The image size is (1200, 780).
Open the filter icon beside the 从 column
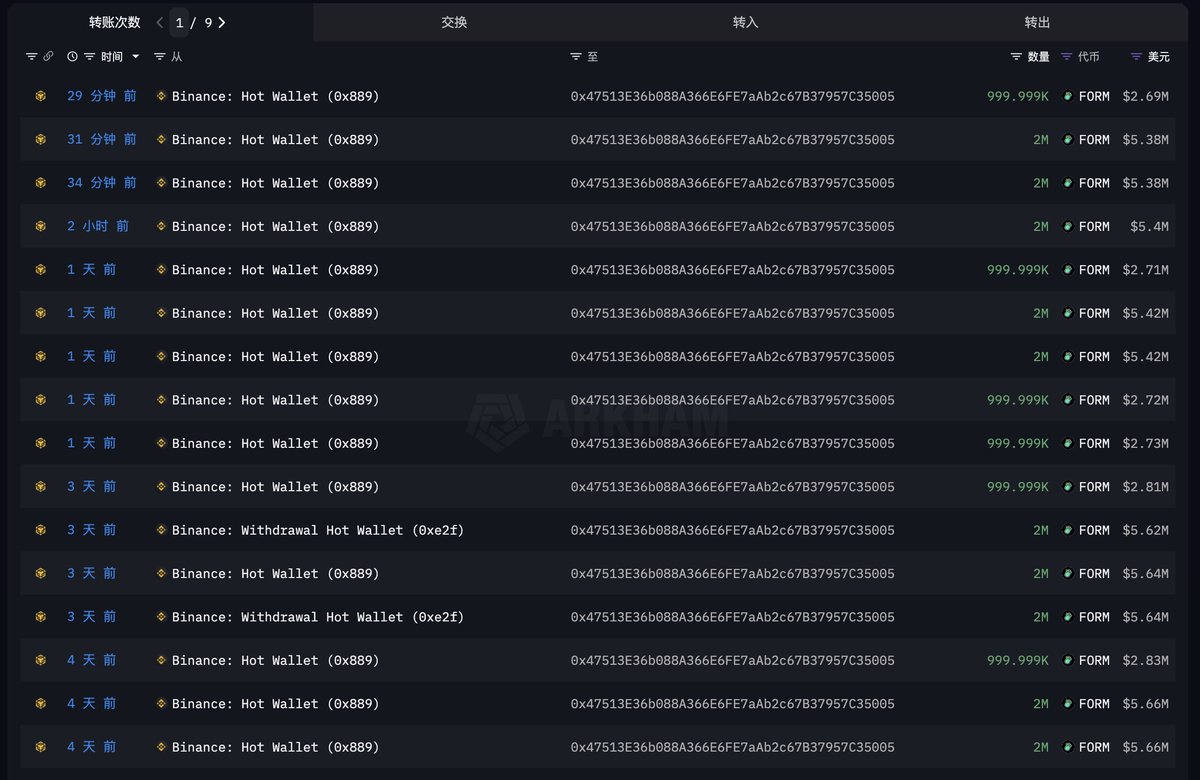(159, 57)
